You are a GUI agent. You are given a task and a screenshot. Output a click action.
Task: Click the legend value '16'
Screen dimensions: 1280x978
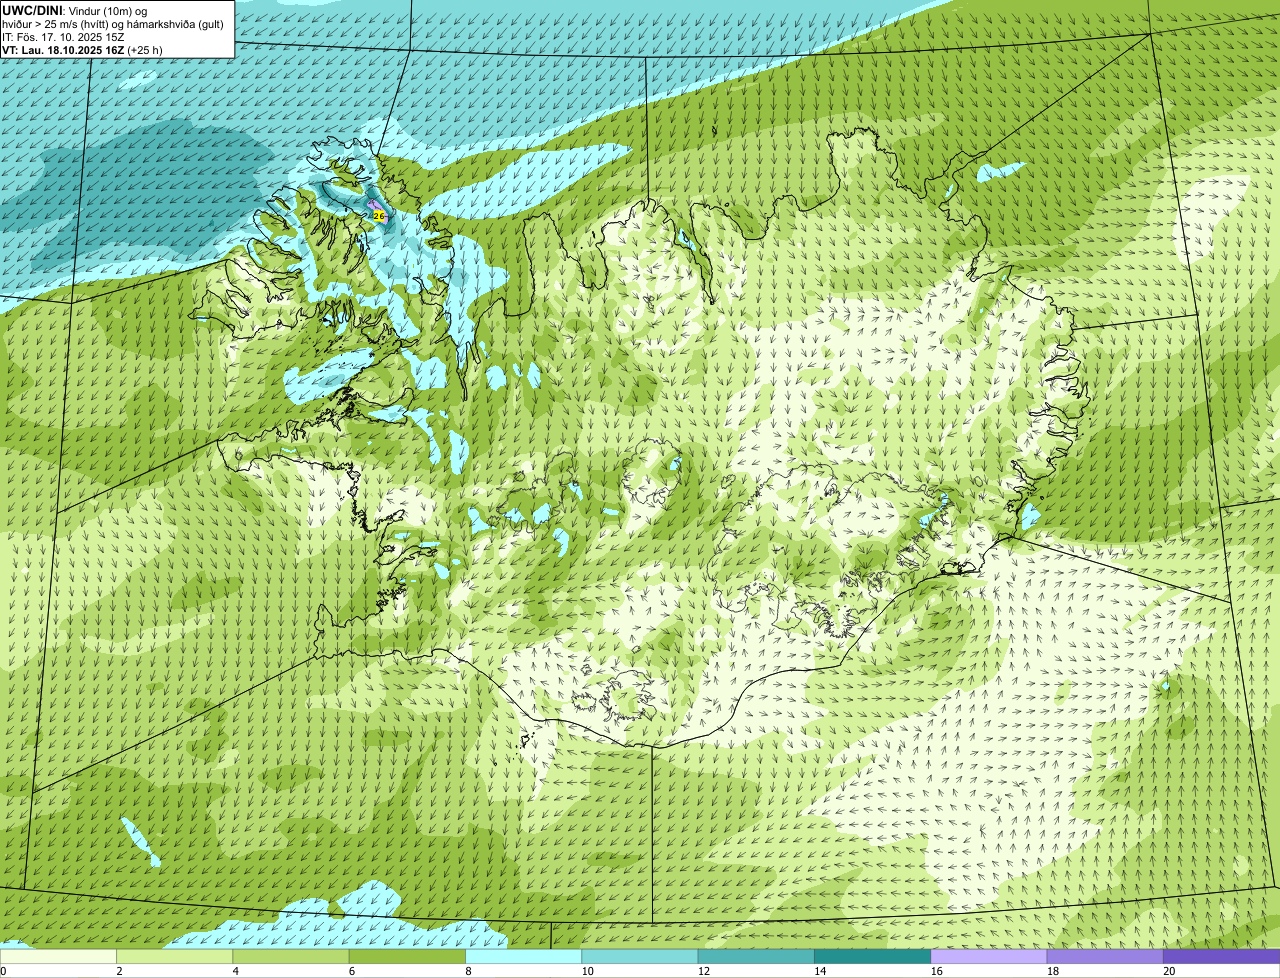pos(936,971)
